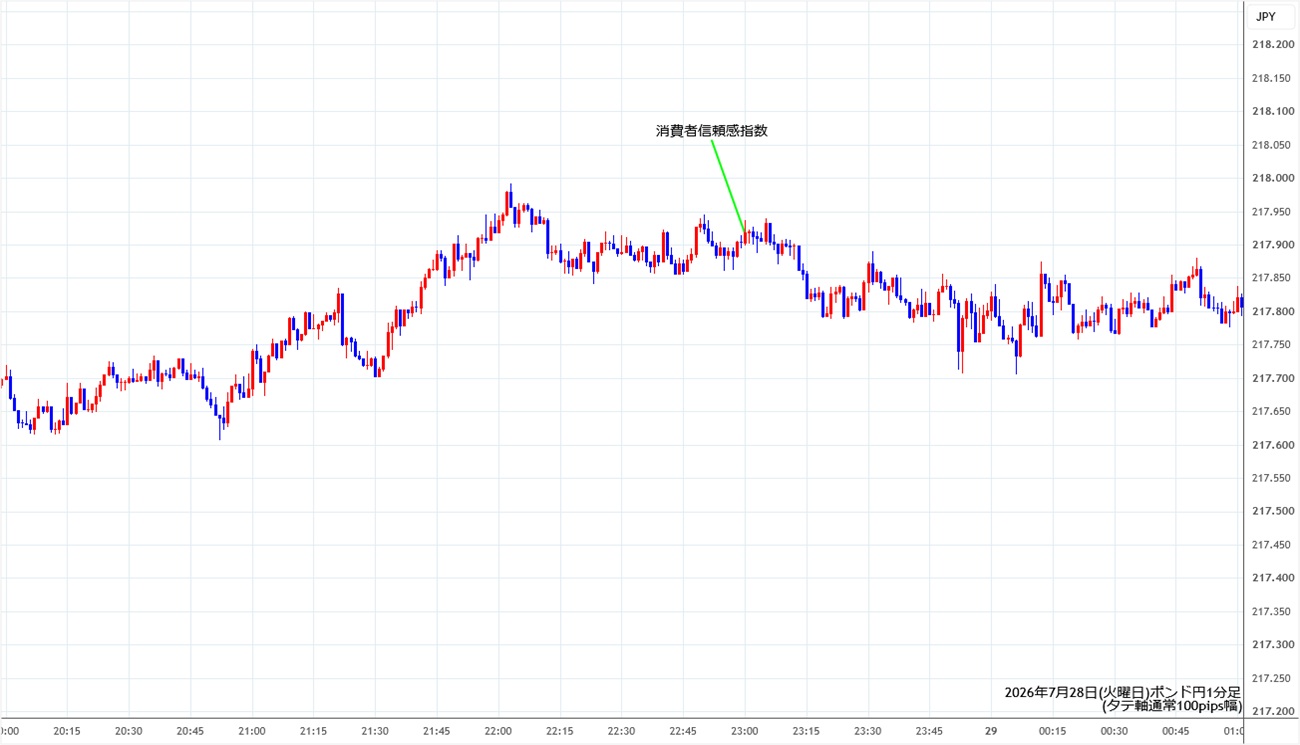
Task: Click the 消費者信頼感指数 annotation label
Action: pos(712,130)
